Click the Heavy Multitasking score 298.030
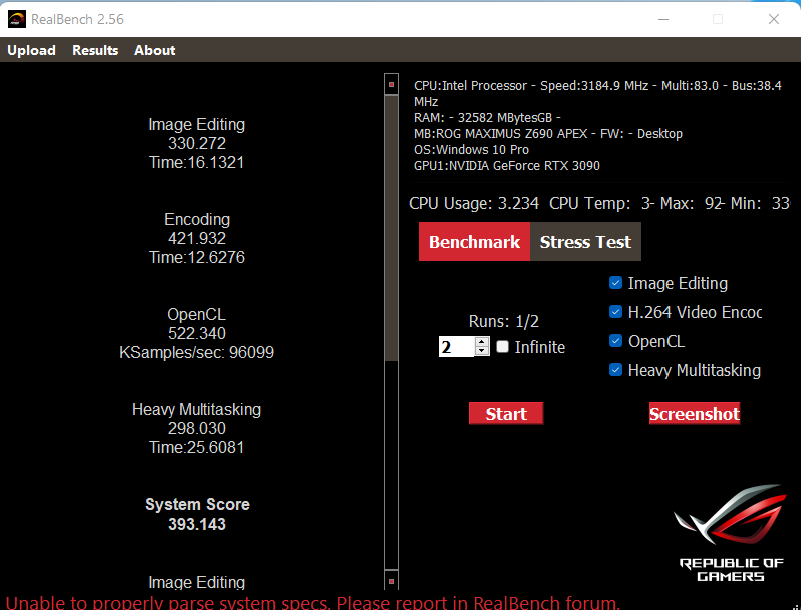The image size is (801, 610). click(197, 428)
